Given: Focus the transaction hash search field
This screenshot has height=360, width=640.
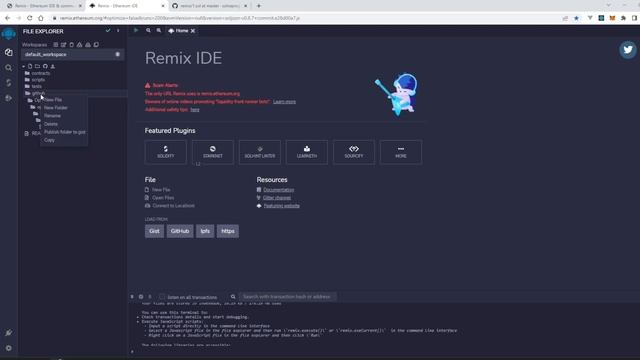Looking at the screenshot, I should pos(288,297).
